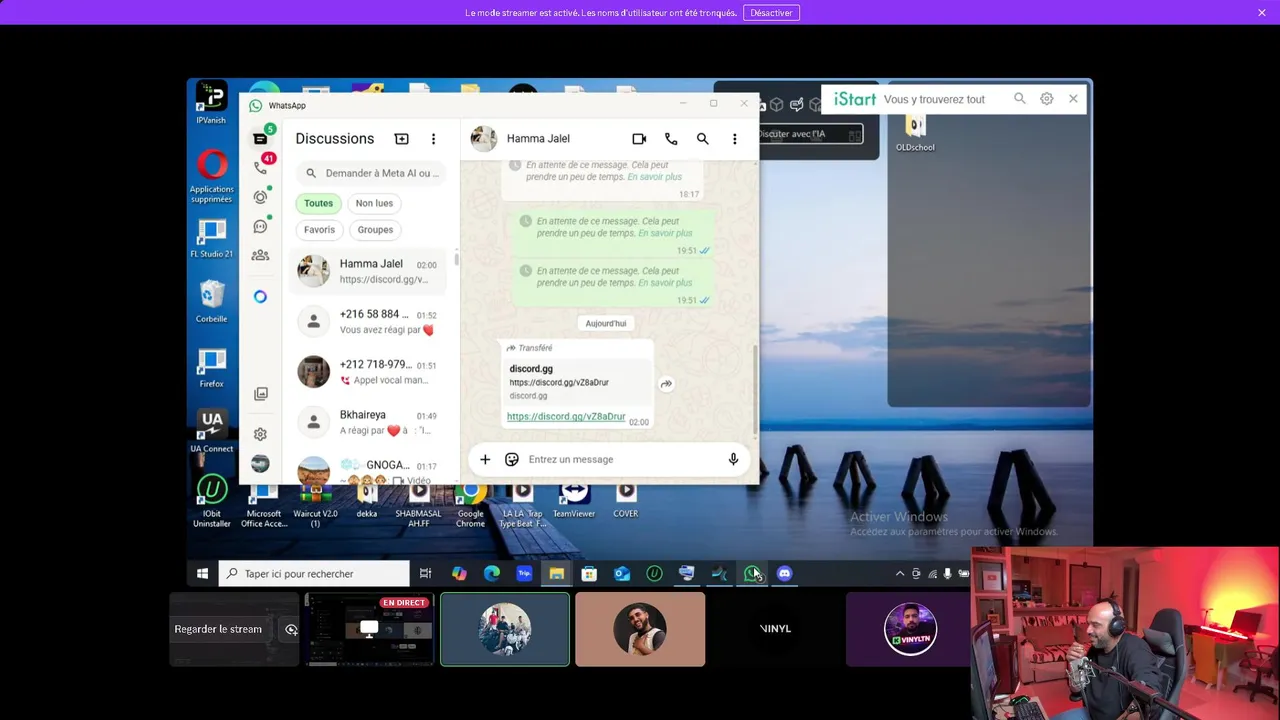
Task: Select the Non lues filter chip
Action: (374, 203)
